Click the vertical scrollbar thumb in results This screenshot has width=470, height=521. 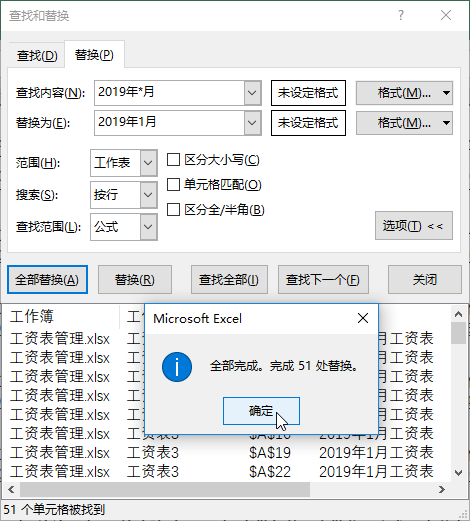click(459, 333)
